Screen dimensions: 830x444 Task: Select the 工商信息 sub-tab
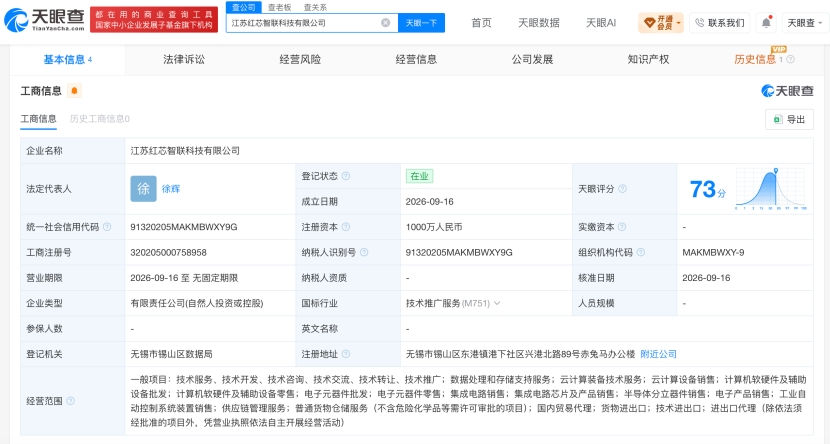pos(38,119)
